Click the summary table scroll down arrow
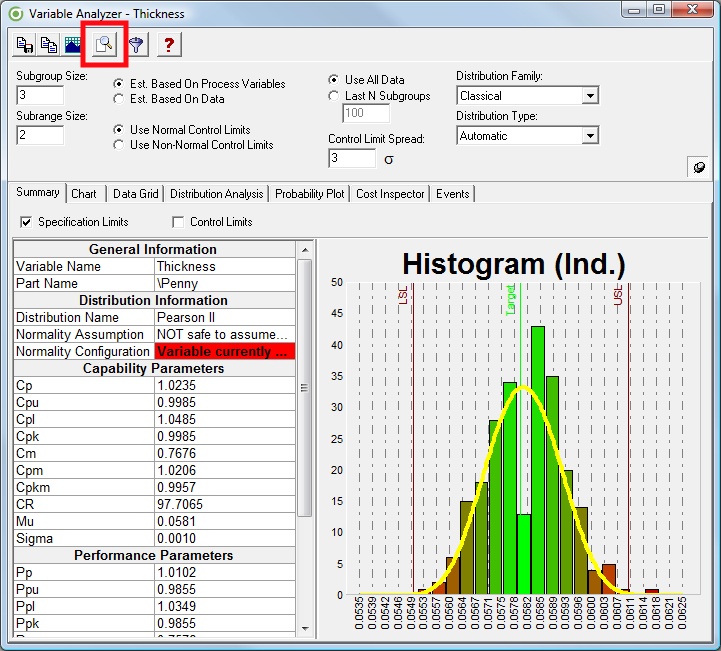This screenshot has width=721, height=651. pyautogui.click(x=305, y=628)
